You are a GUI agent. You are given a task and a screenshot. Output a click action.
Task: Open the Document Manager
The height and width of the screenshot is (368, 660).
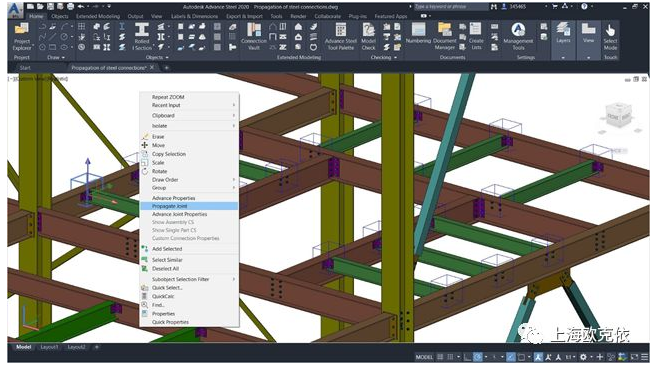point(444,37)
